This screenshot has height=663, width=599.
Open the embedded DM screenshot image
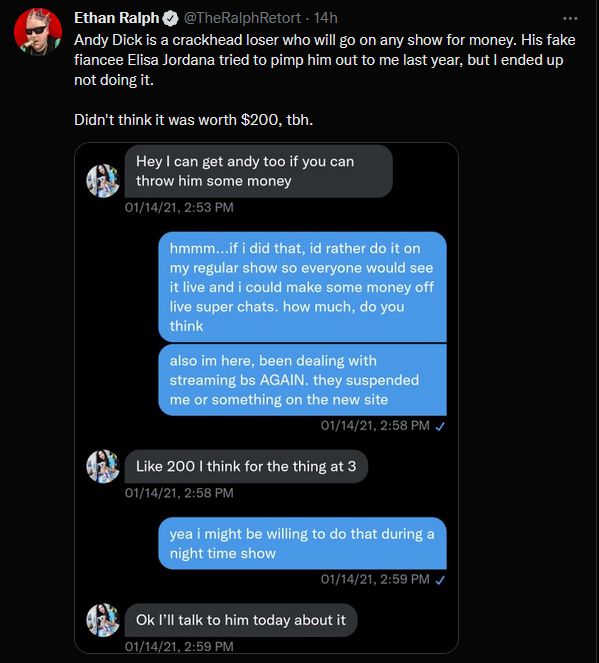coord(266,398)
